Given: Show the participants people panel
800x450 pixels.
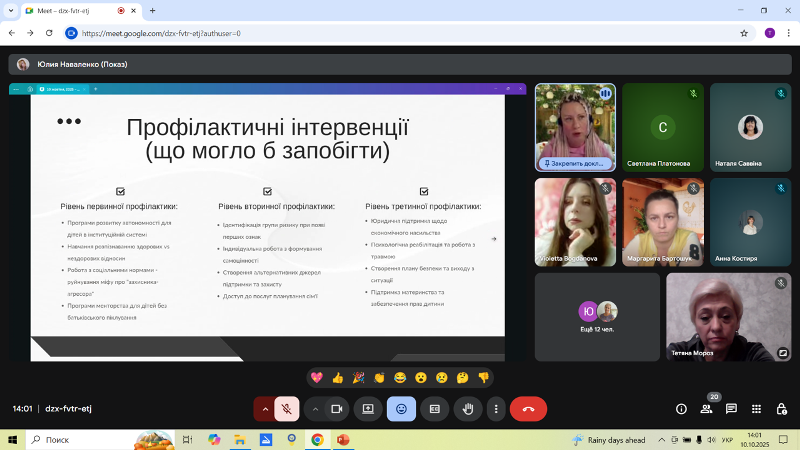Looking at the screenshot, I should (706, 409).
